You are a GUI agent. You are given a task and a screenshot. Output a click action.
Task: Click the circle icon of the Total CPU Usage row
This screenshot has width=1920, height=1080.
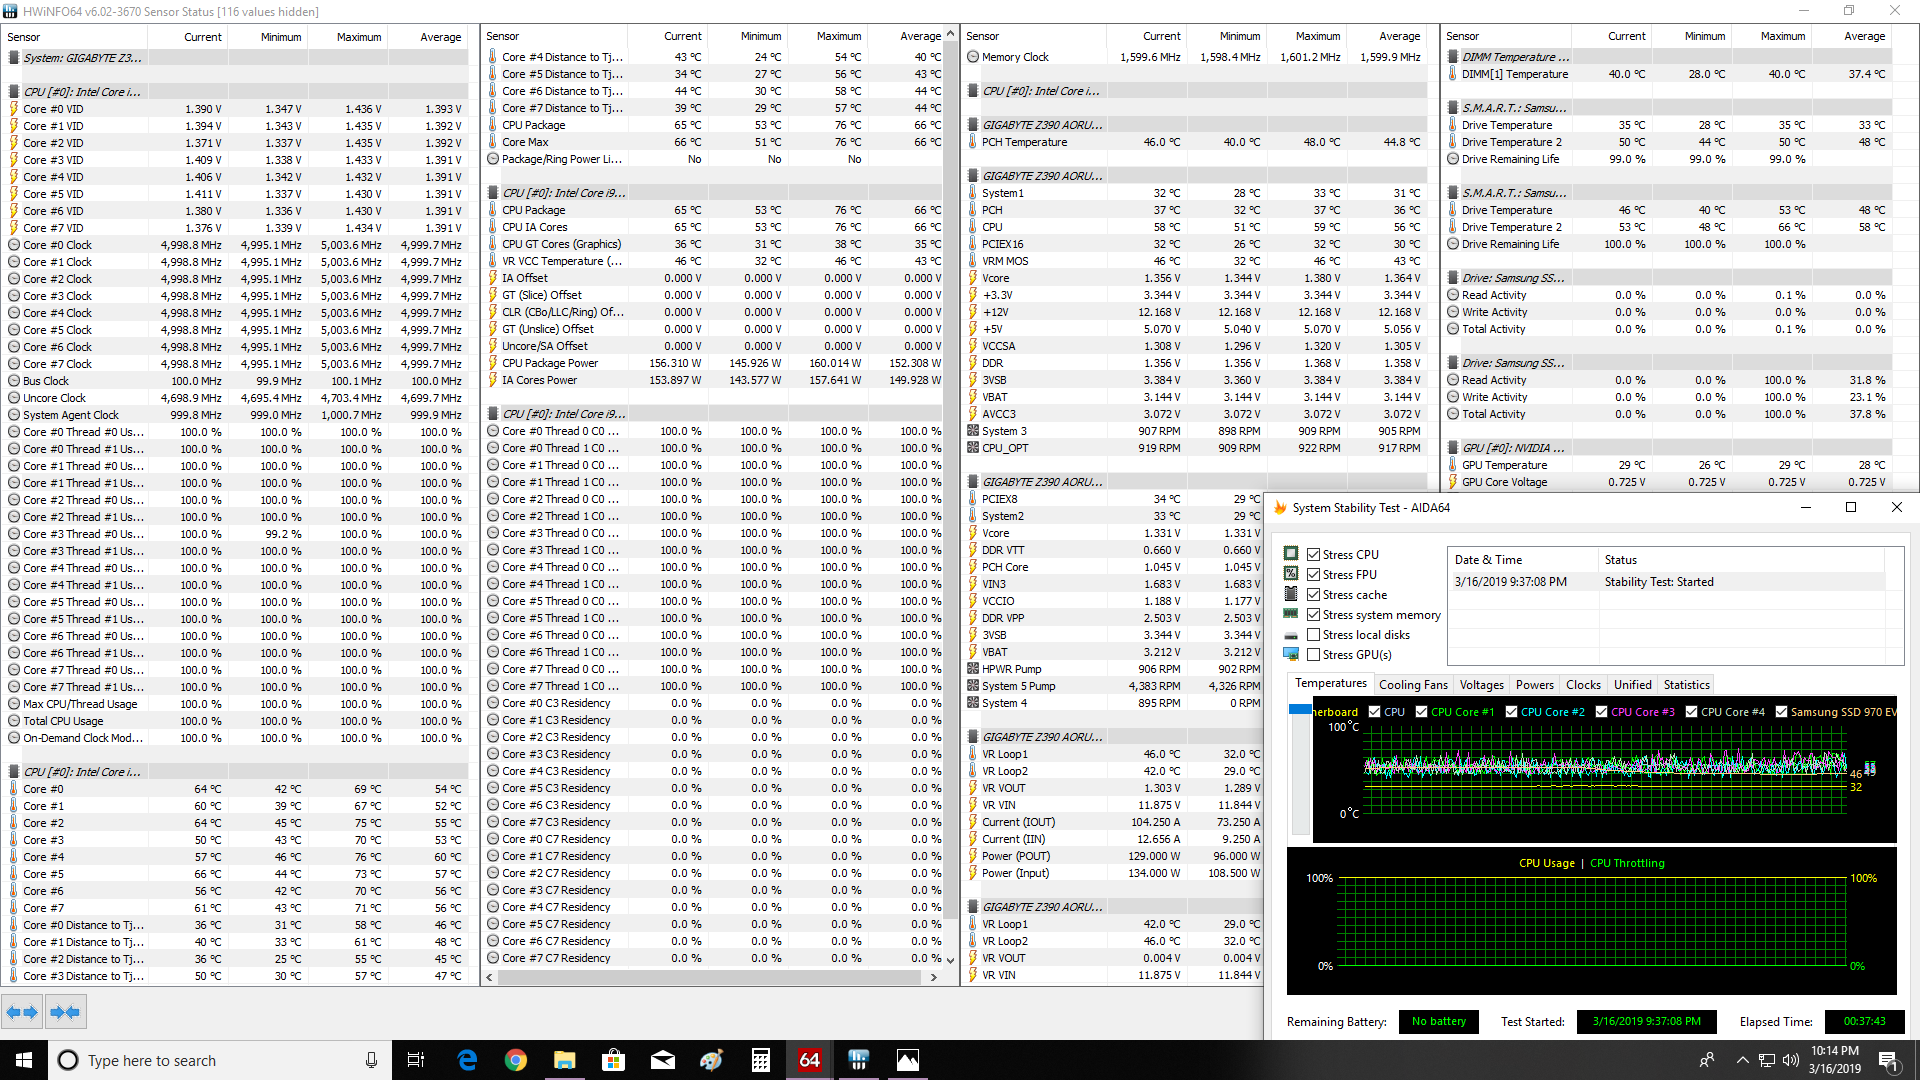click(14, 721)
